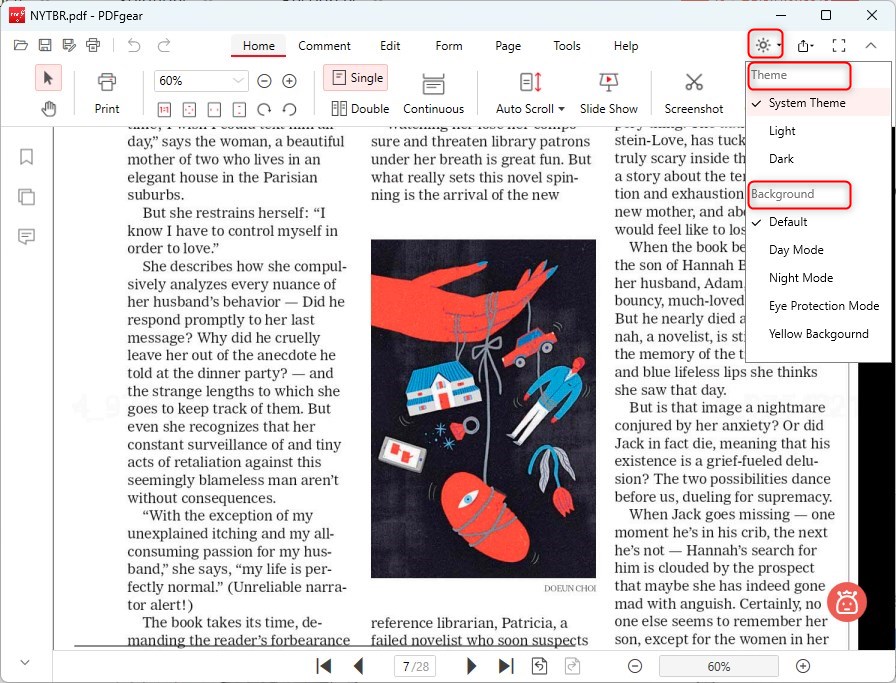This screenshot has width=896, height=683.
Task: Enable Continuous scrolling view
Action: point(433,93)
